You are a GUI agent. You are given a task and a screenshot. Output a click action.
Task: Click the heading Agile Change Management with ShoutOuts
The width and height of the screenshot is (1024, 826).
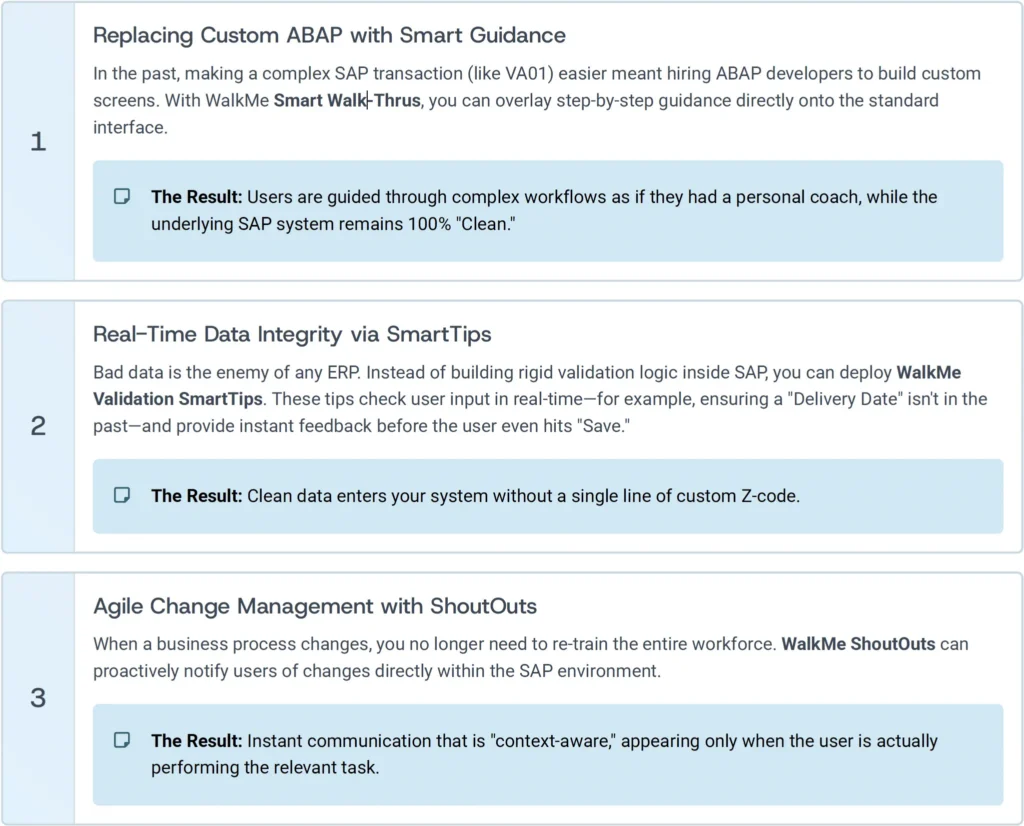tap(315, 606)
